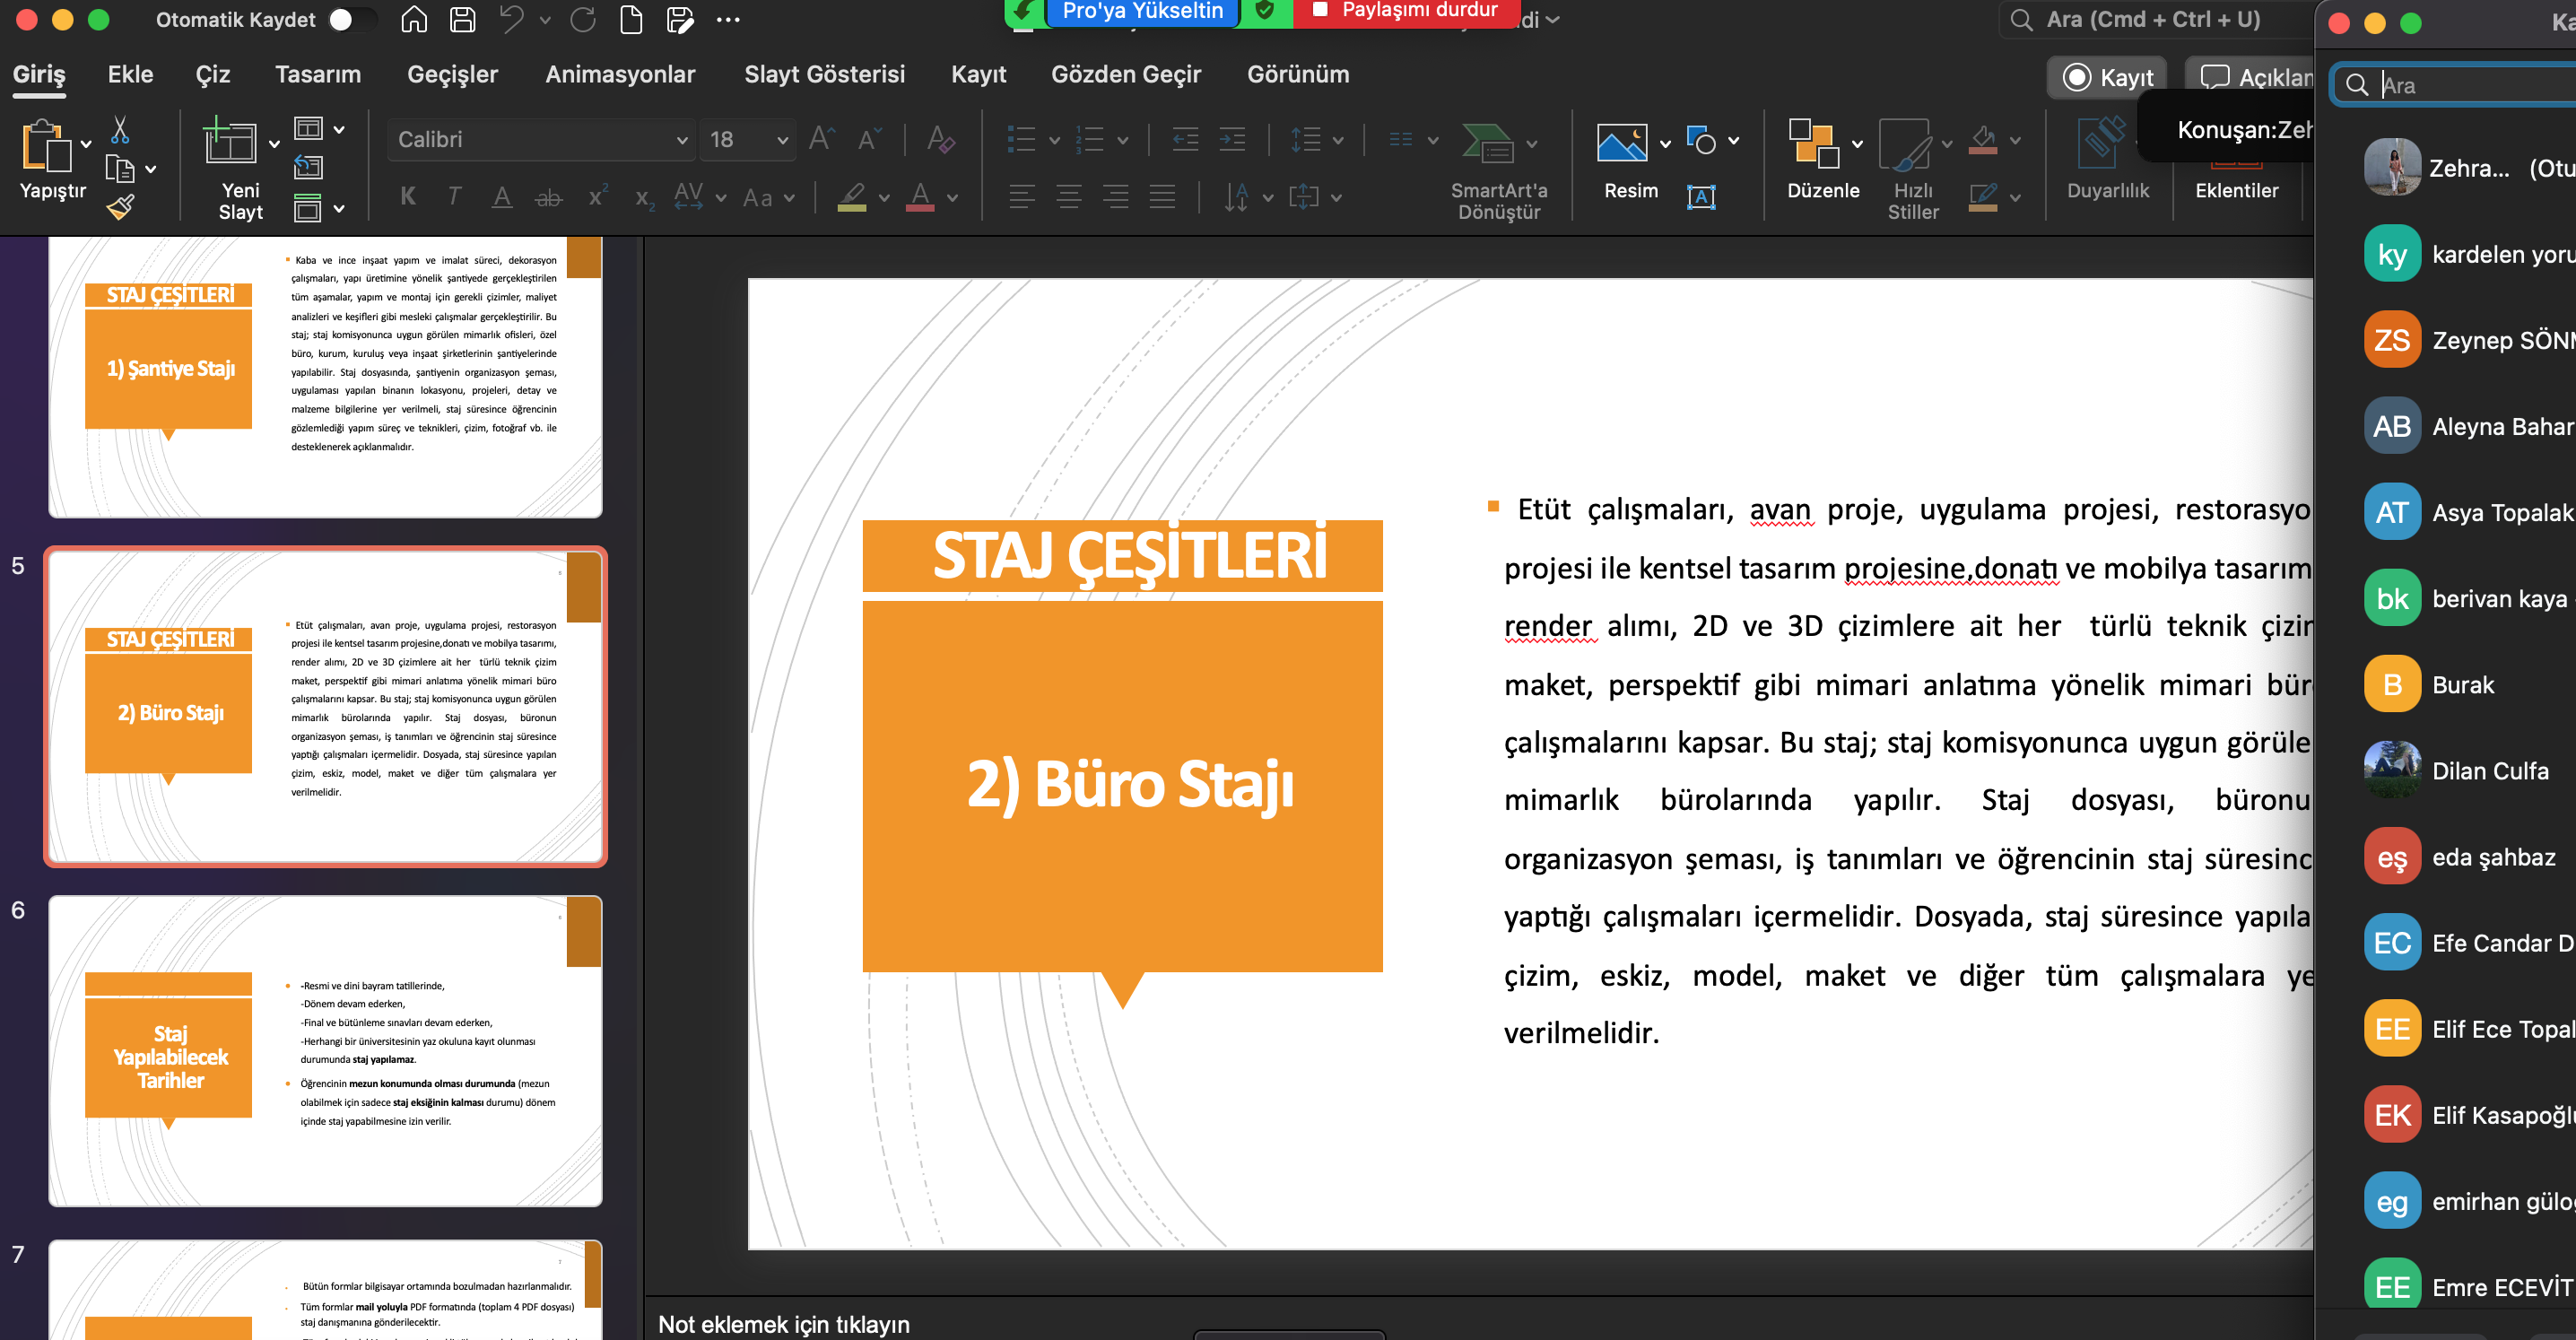Click the Home icon in title bar
This screenshot has height=1340, width=2576.
[x=414, y=19]
